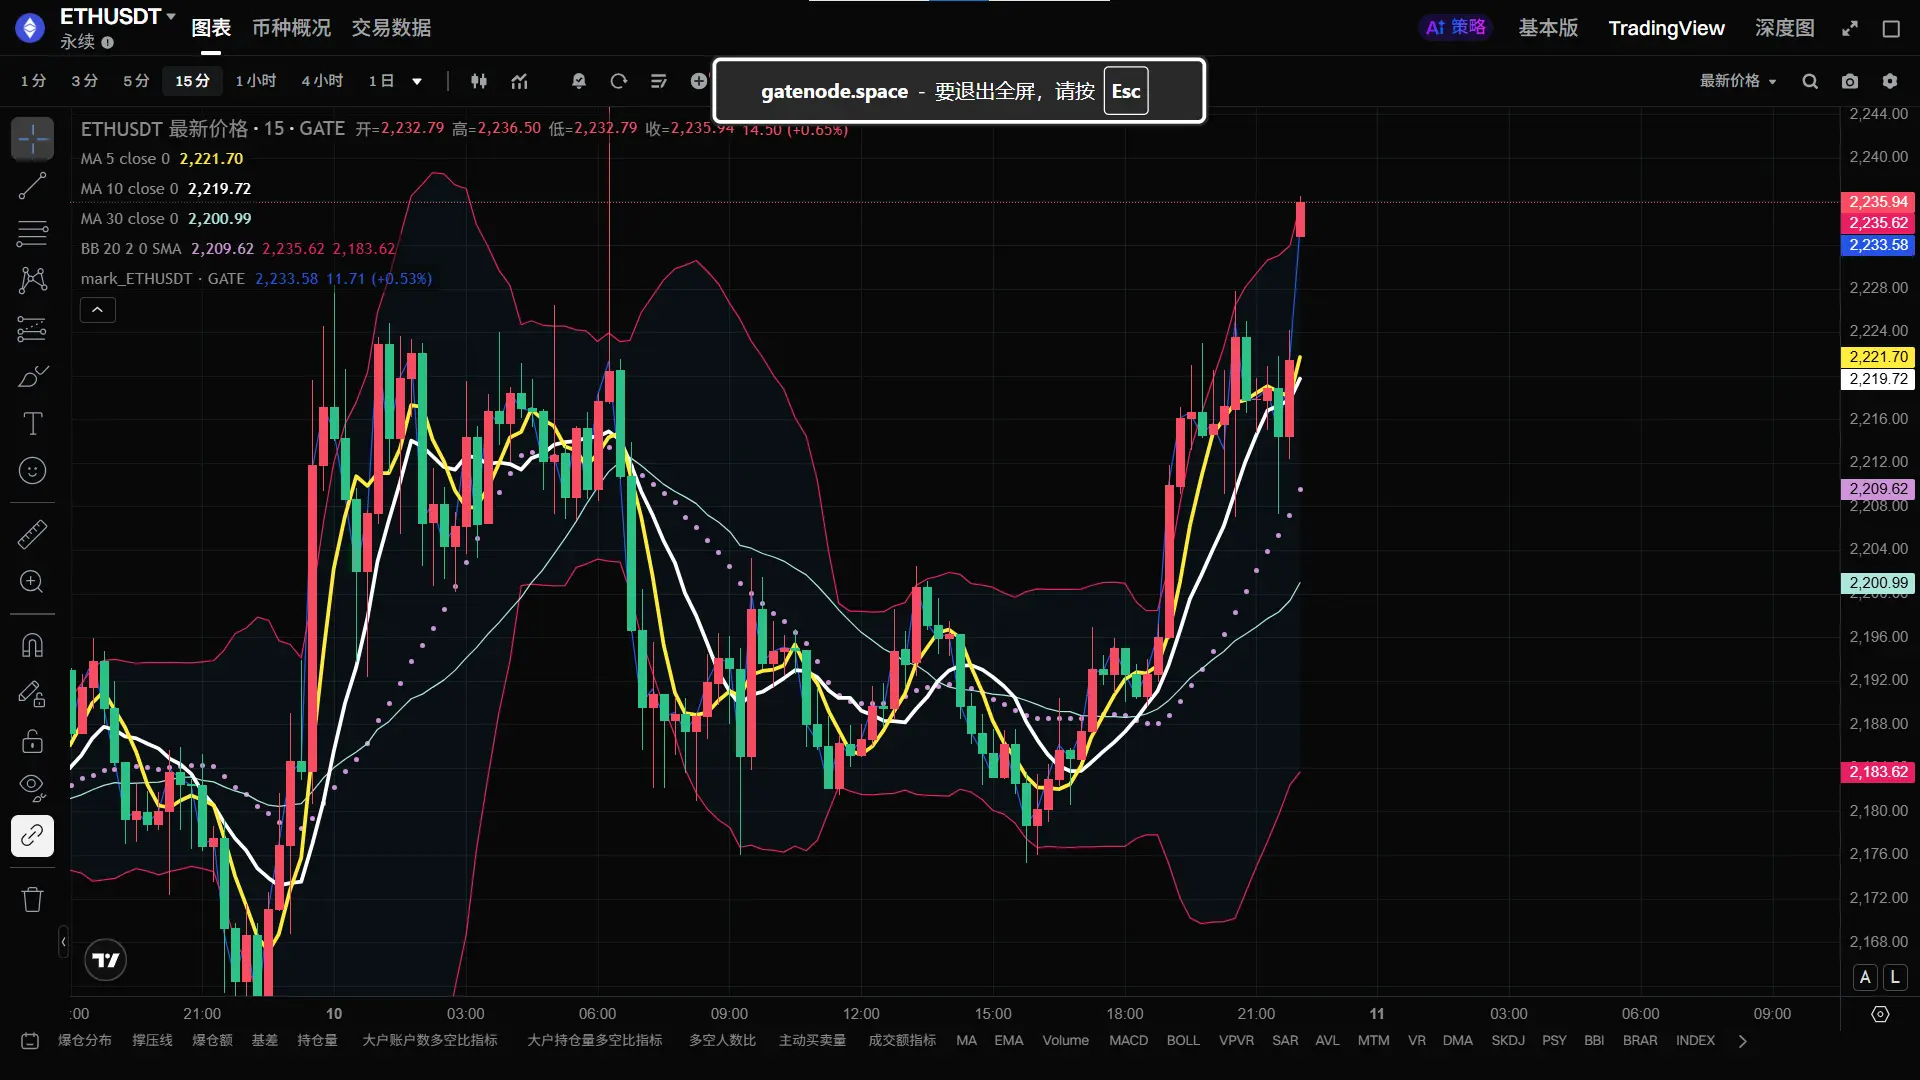The width and height of the screenshot is (1920, 1080).
Task: Select the 1小时 timeframe
Action: pyautogui.click(x=256, y=81)
